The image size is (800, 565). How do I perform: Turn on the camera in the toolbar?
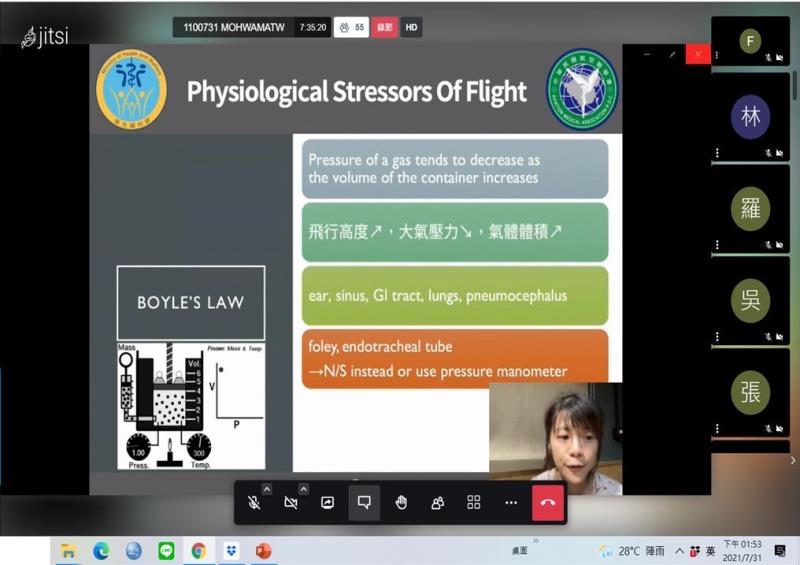click(291, 503)
